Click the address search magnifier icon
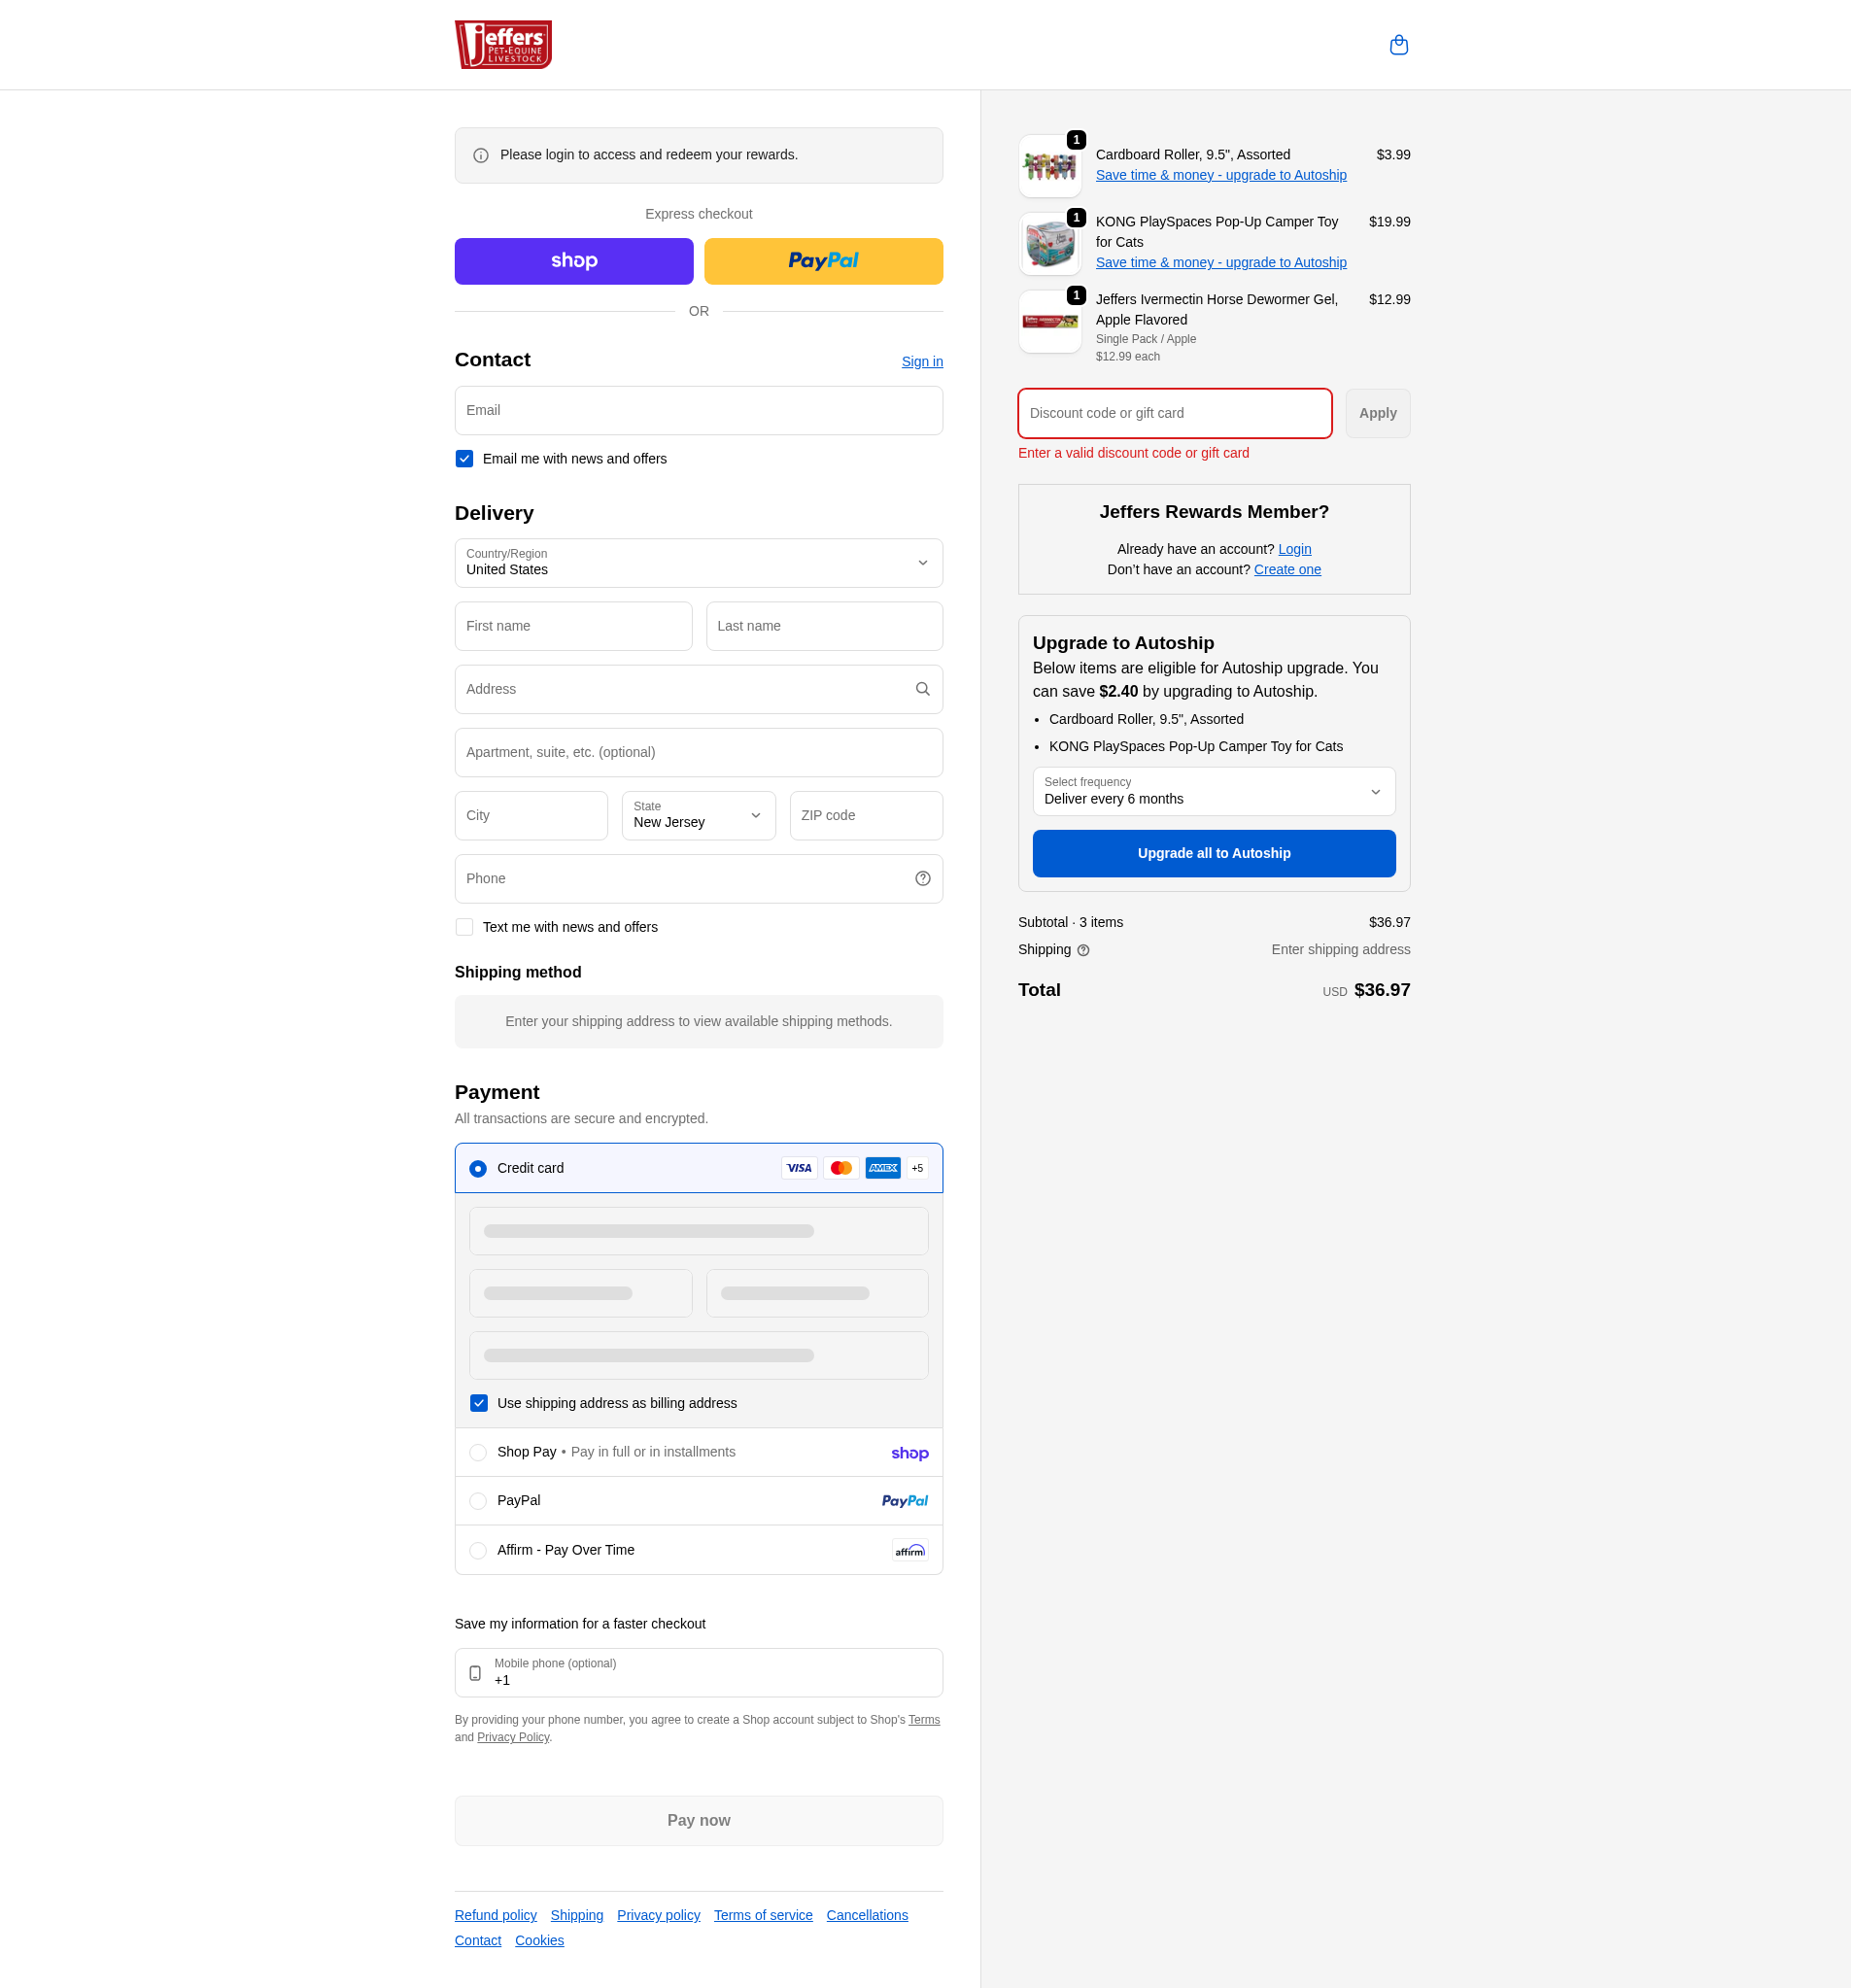This screenshot has width=1851, height=1988. 922,689
